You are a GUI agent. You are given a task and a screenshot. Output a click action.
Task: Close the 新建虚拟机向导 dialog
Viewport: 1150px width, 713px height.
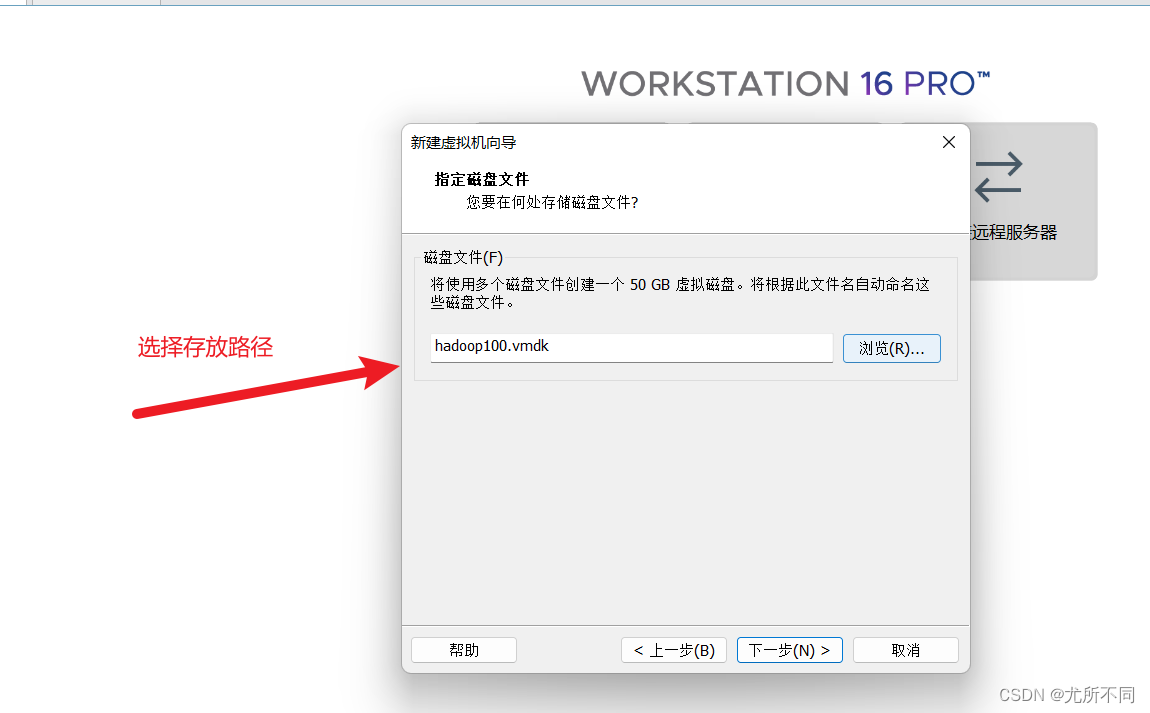click(948, 142)
